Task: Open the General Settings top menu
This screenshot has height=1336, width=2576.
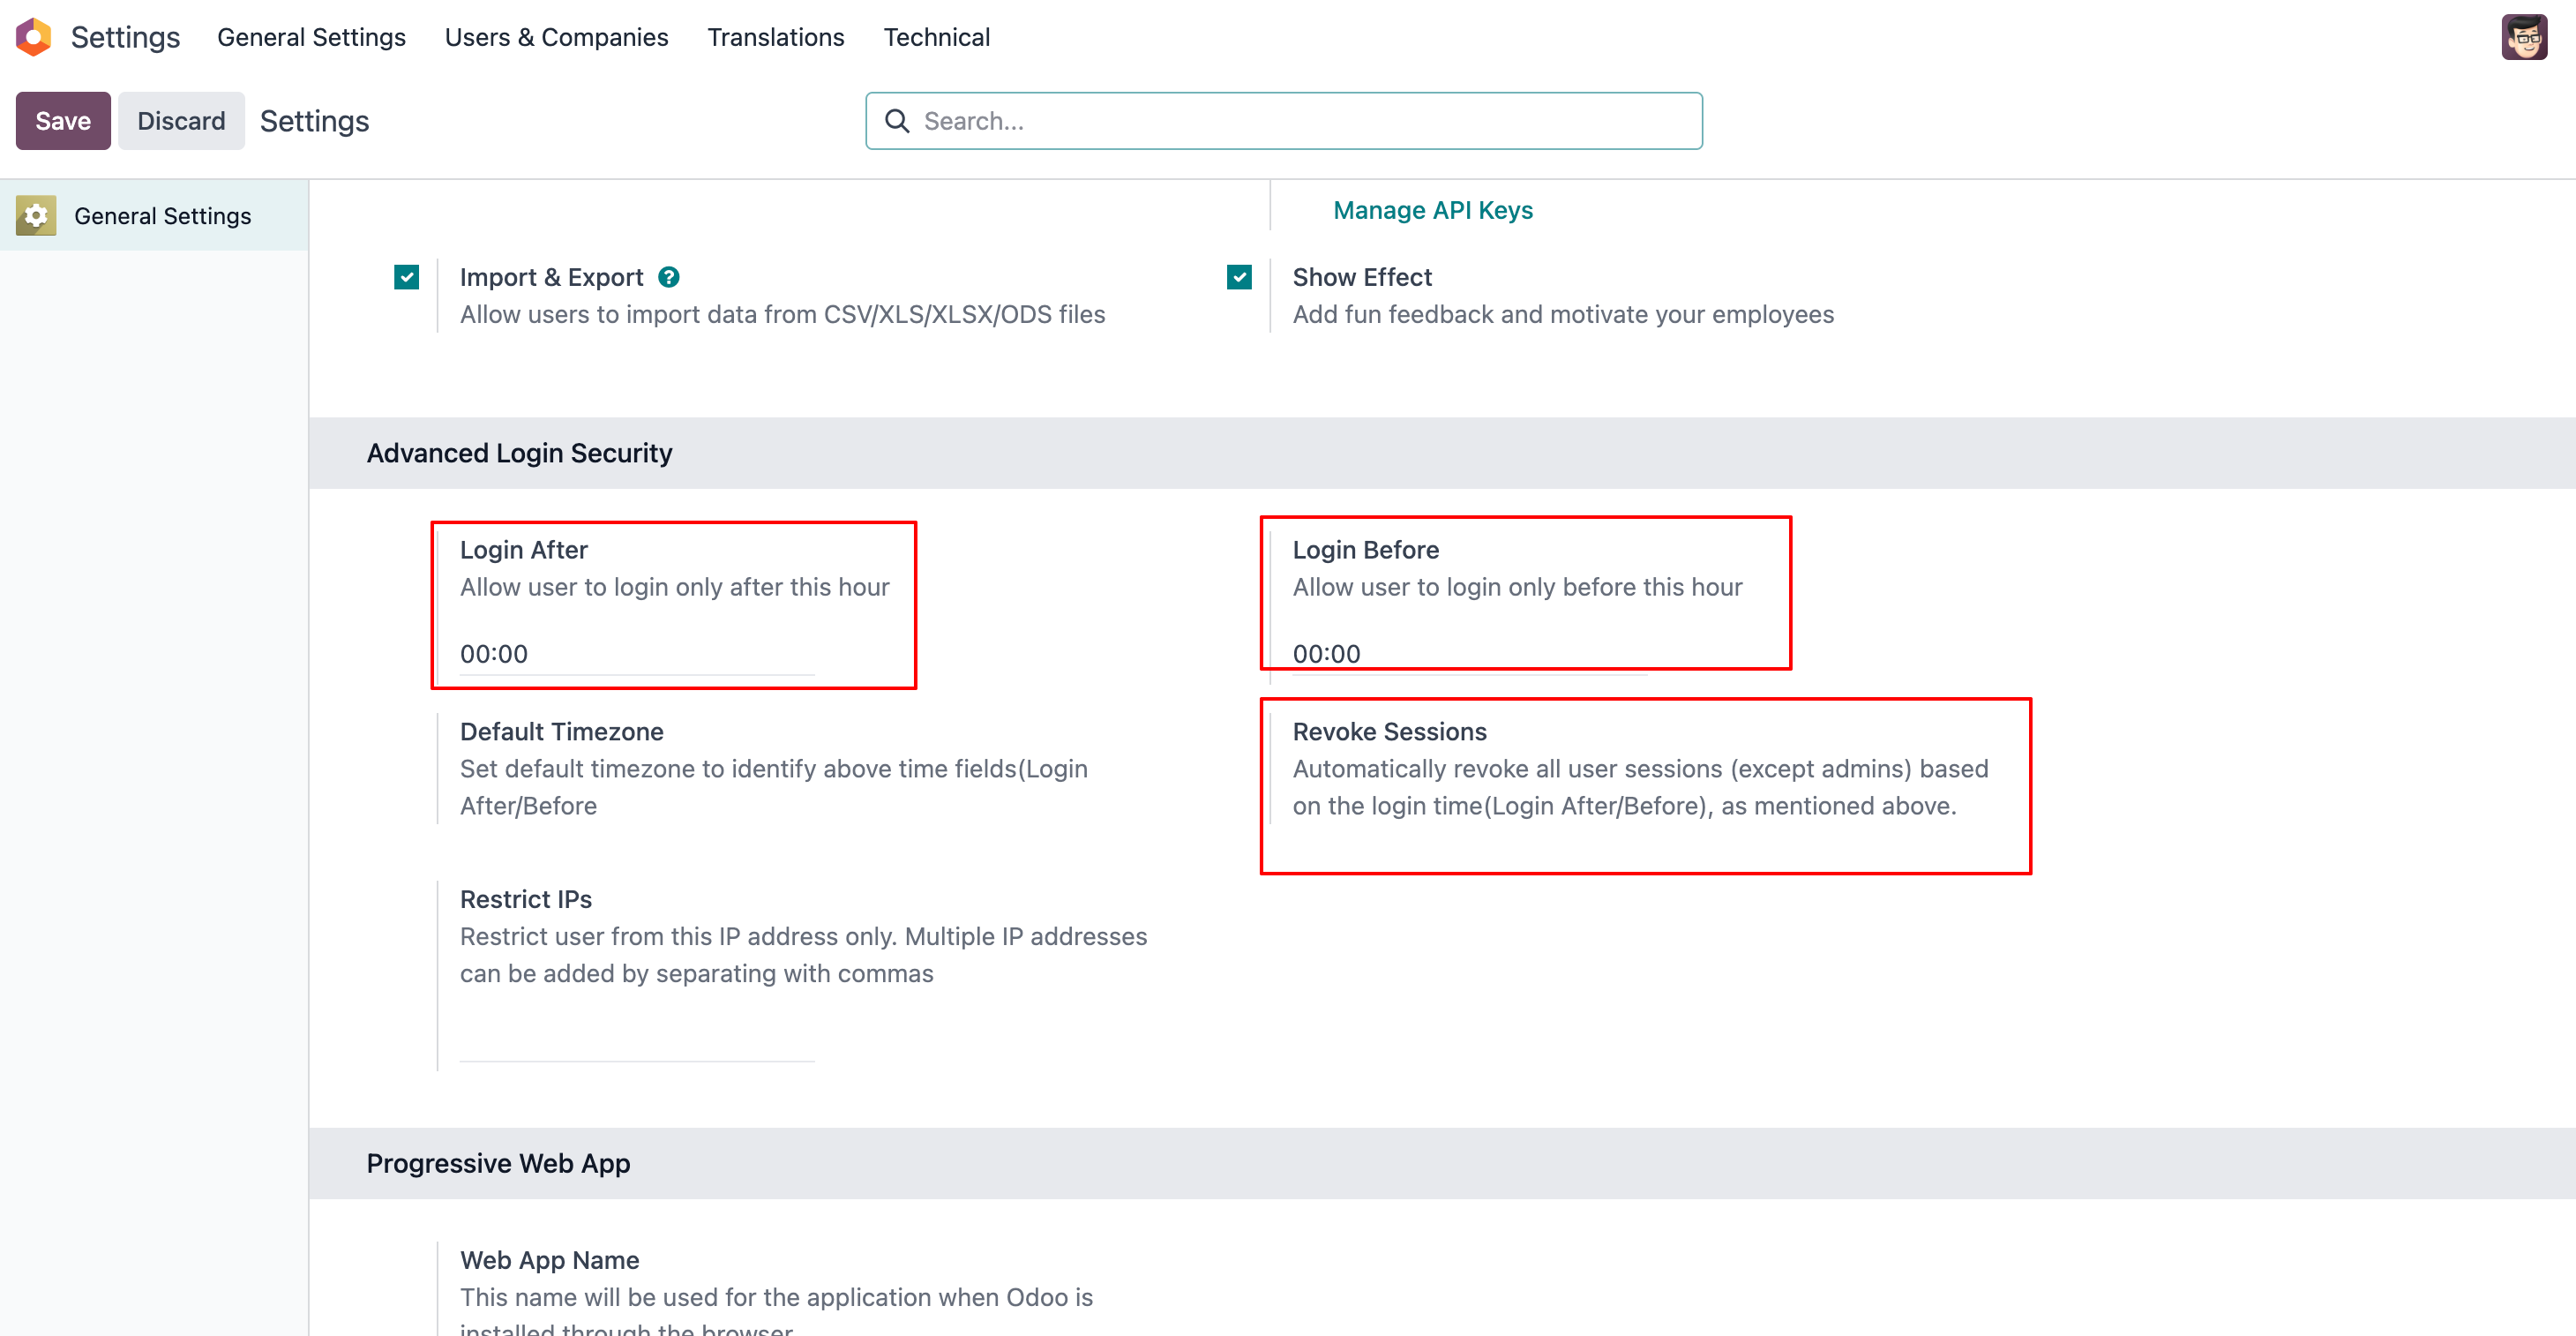Action: (311, 37)
